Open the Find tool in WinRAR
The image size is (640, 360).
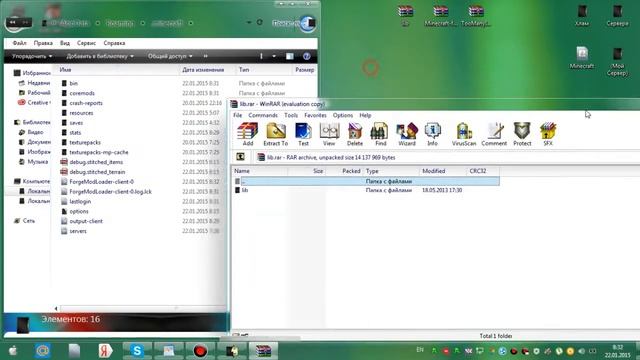tap(380, 134)
